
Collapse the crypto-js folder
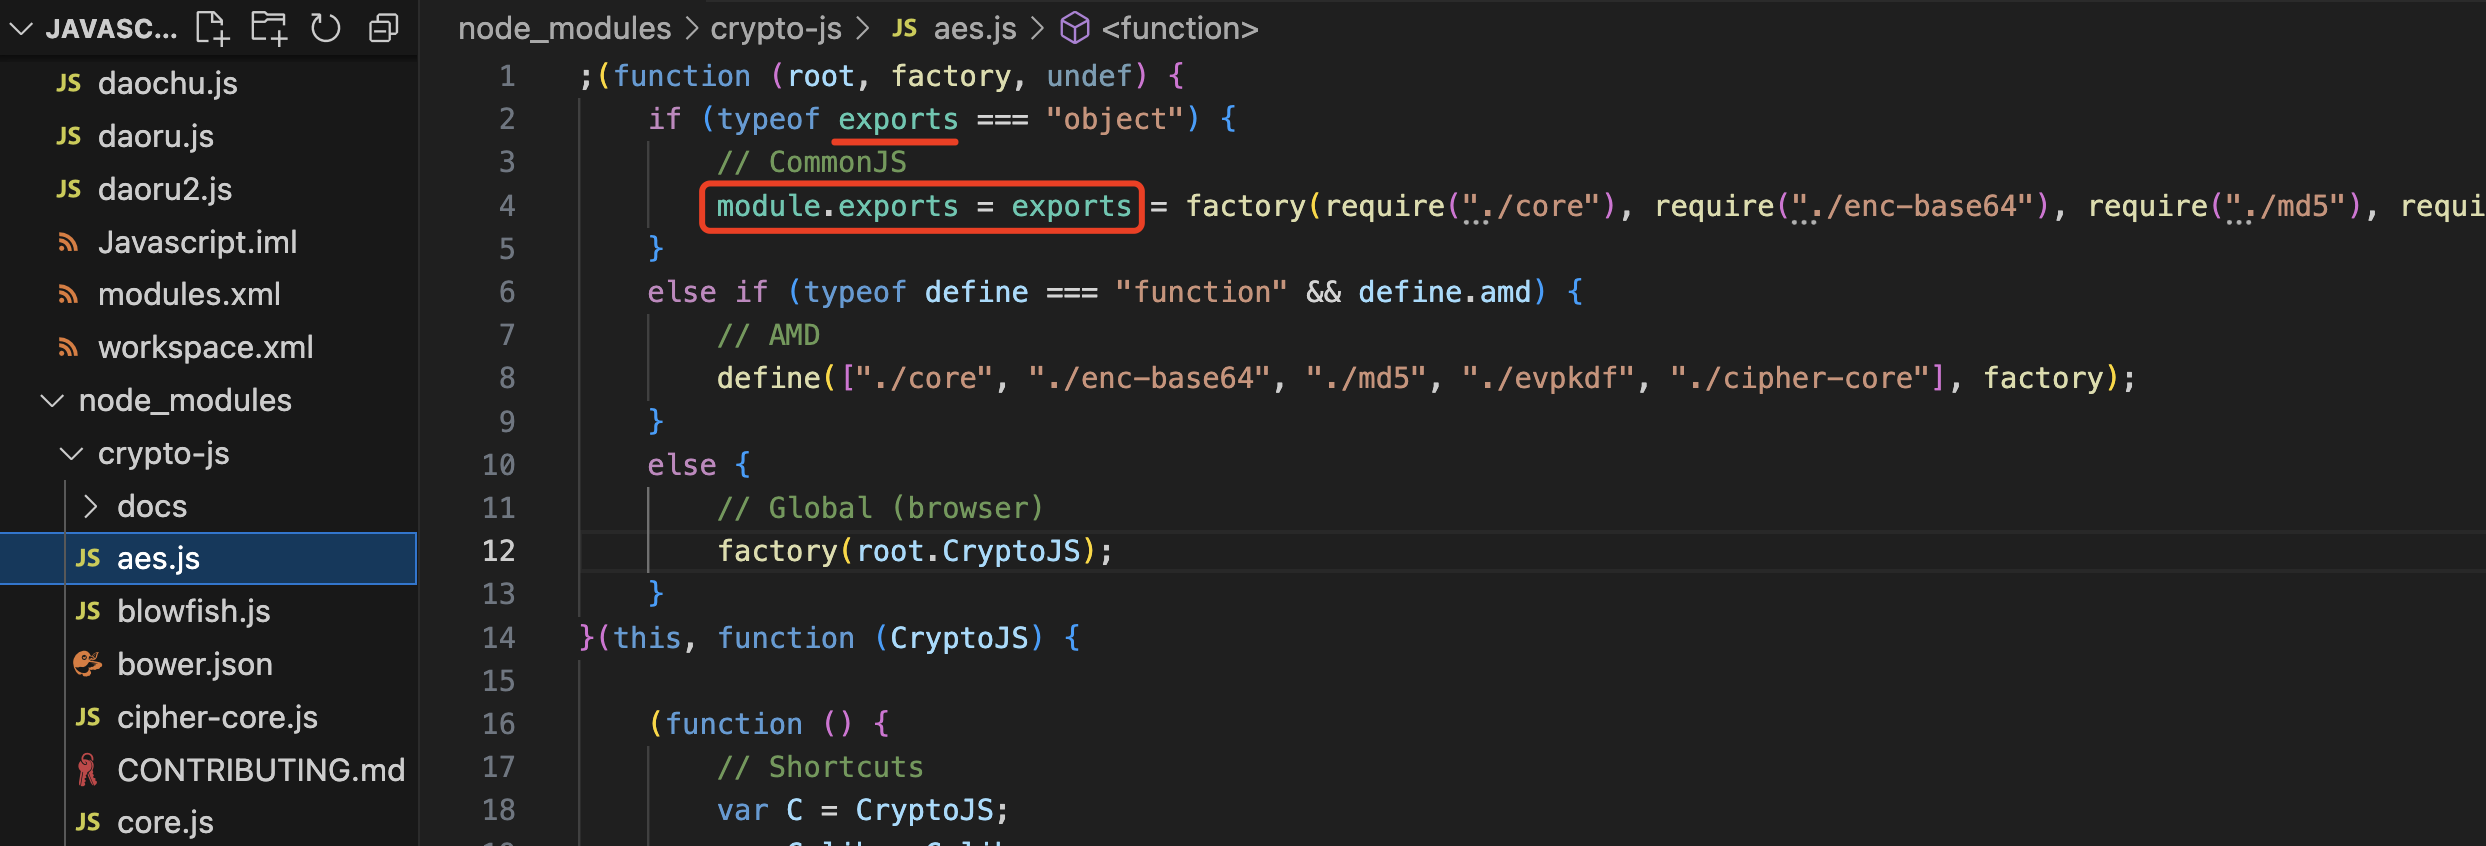[x=71, y=454]
